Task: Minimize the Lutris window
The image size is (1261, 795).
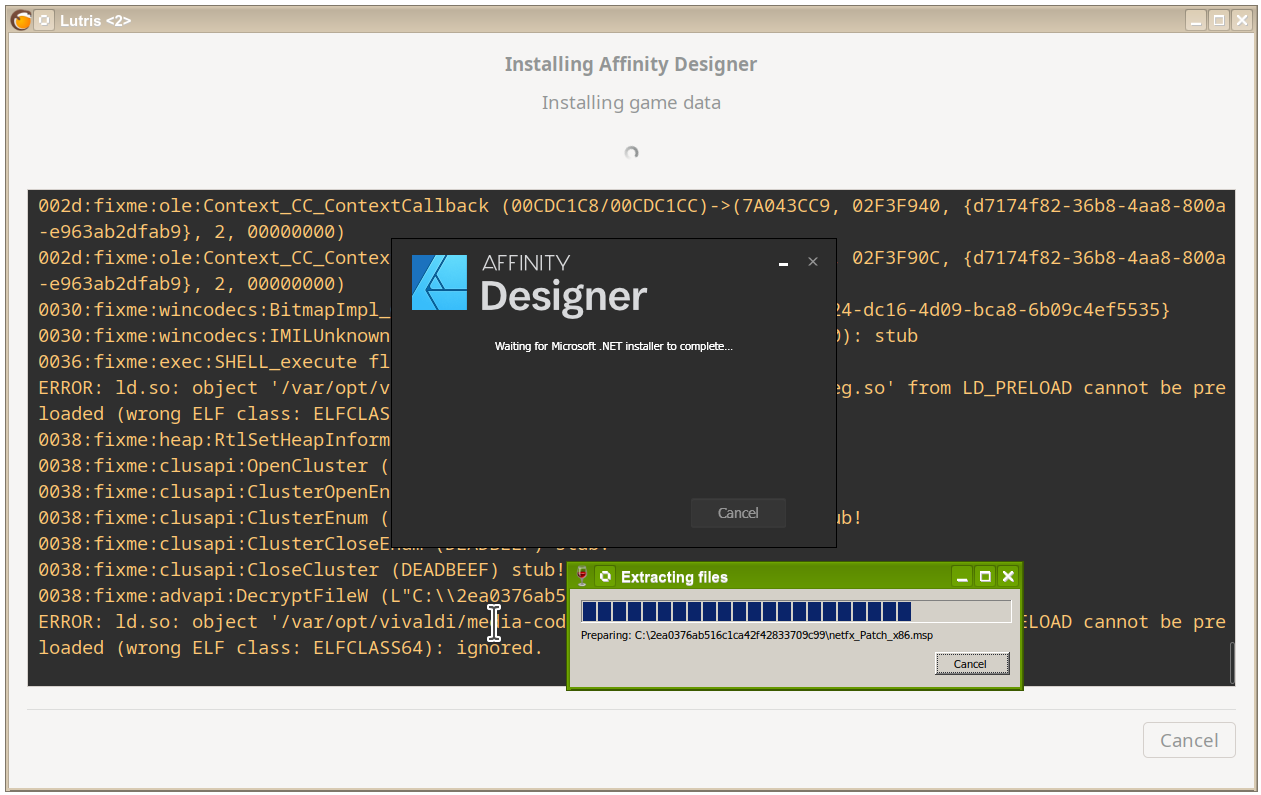Action: (x=1196, y=20)
